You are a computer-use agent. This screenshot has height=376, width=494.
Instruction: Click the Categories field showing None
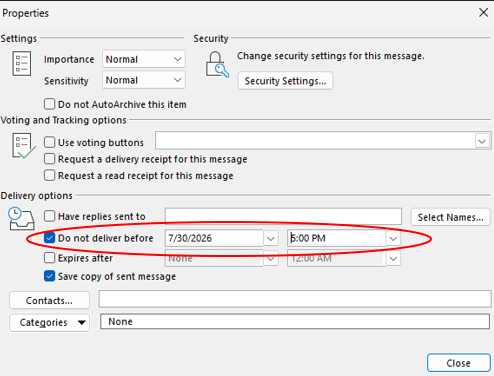[295, 322]
